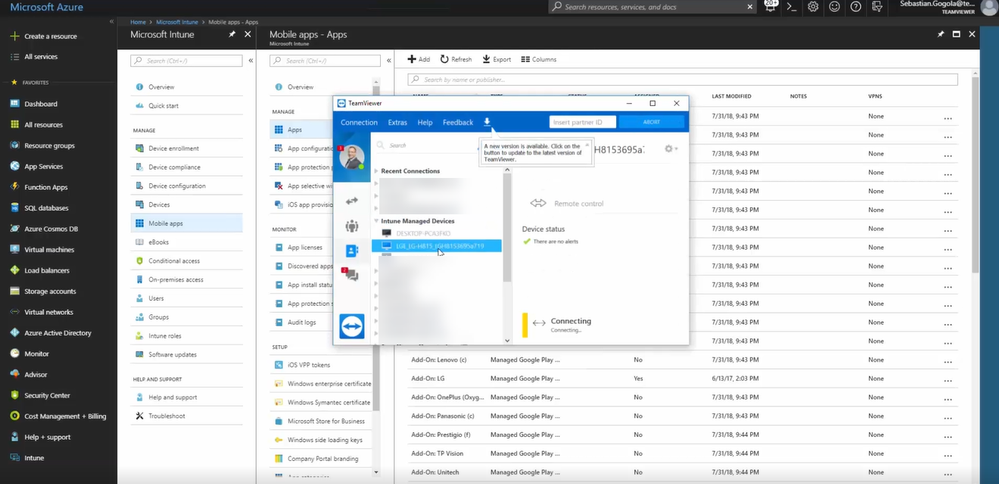Expand Recent Connections group in TeamViewer
The width and height of the screenshot is (999, 484).
point(376,171)
